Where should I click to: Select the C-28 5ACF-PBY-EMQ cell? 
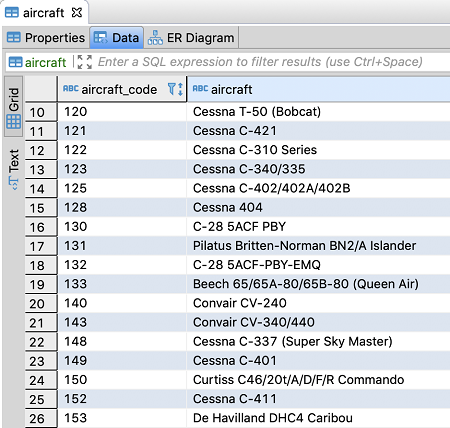point(318,265)
